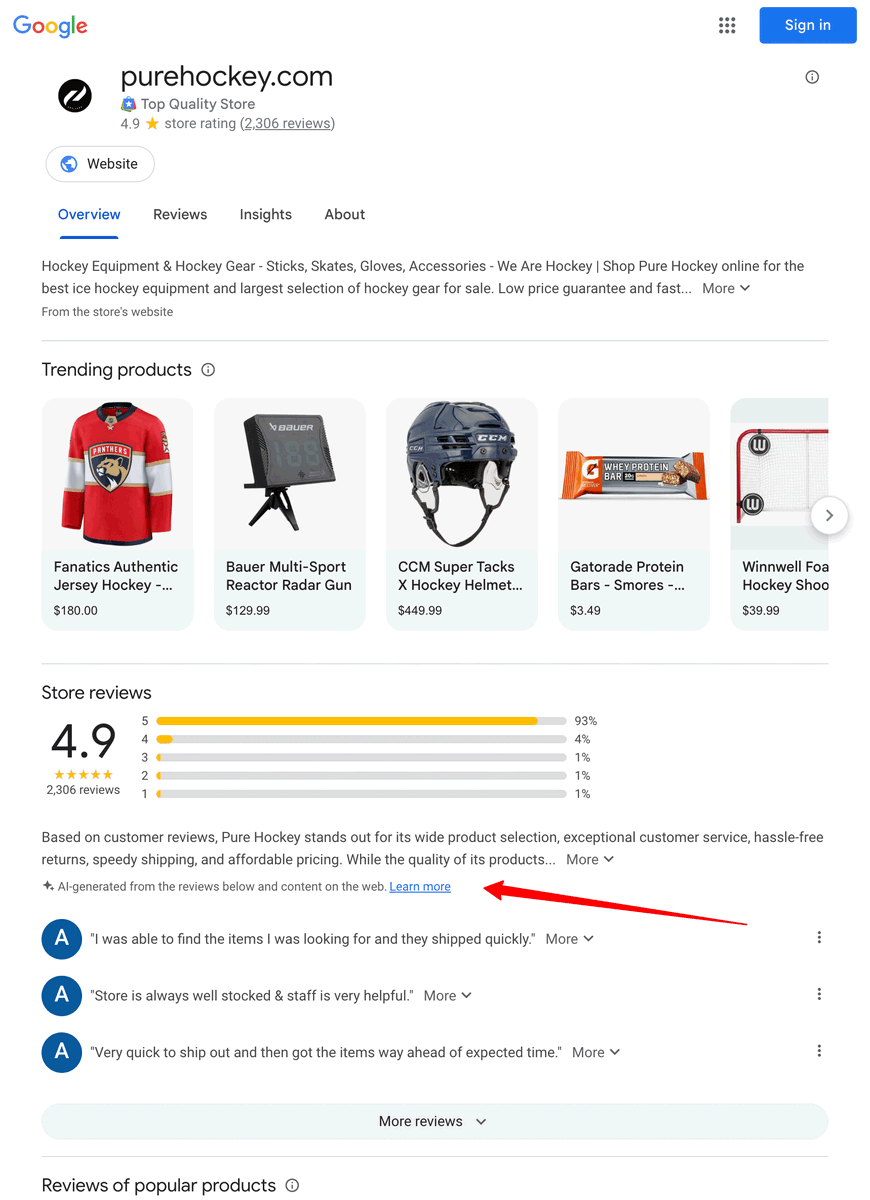Click info icon next to Reviews of popular products
870x1200 pixels.
292,1185
